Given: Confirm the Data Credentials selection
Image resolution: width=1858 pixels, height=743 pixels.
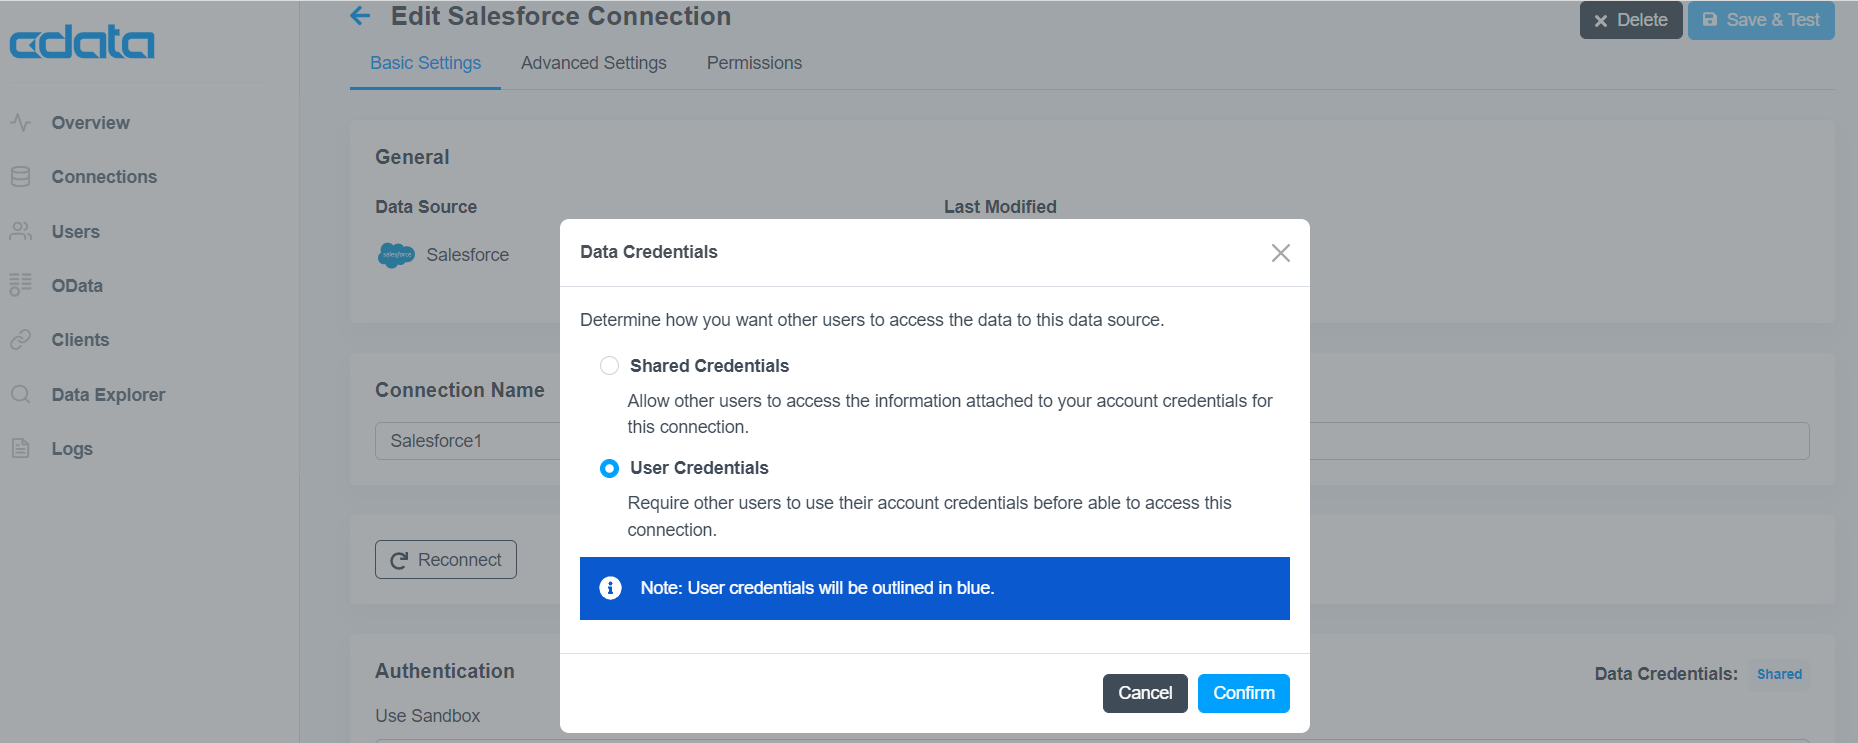Looking at the screenshot, I should pos(1244,693).
